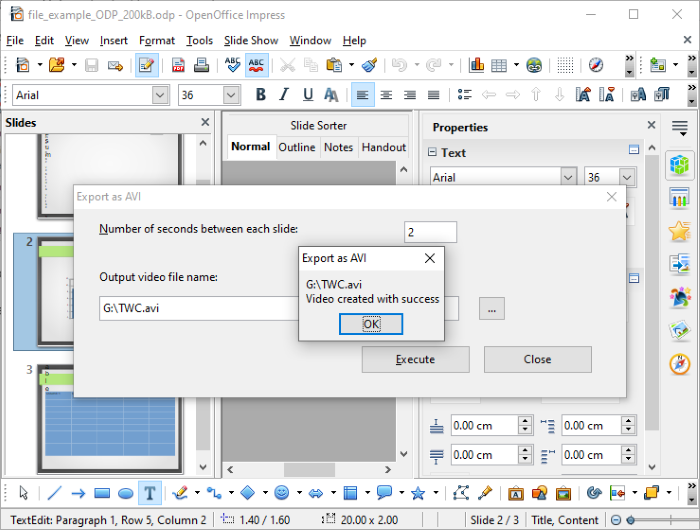
Task: Click OK in the success message box
Action: point(371,324)
